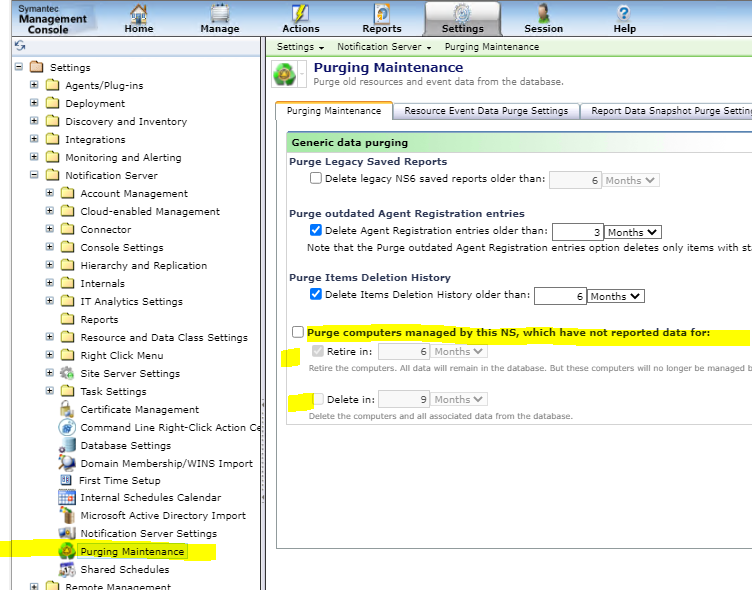The image size is (752, 590).
Task: Open the Home menu icon
Action: [139, 13]
